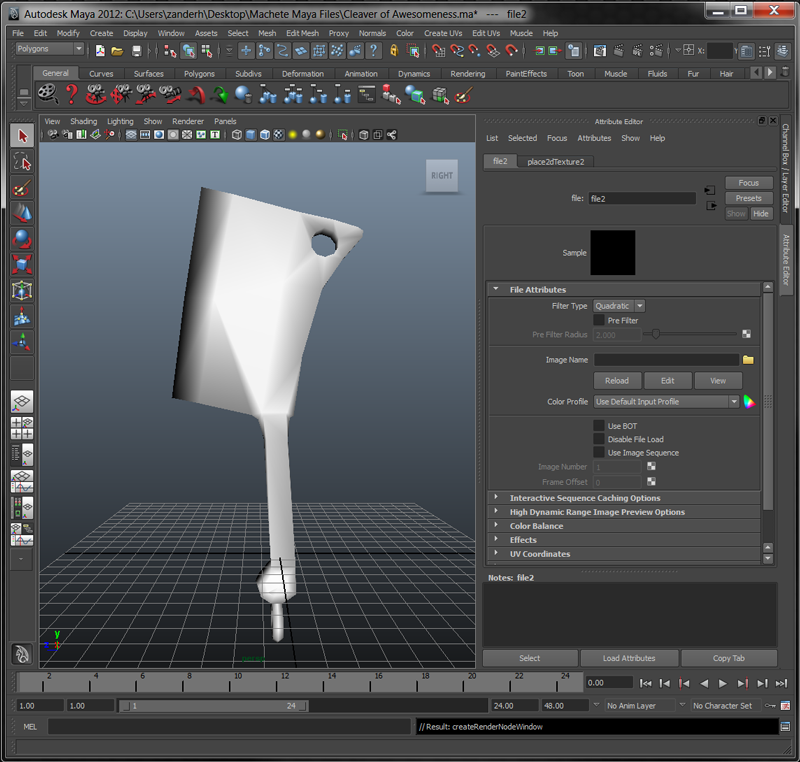This screenshot has height=762, width=800.
Task: Open the color management icon next to Color Profile
Action: click(748, 402)
